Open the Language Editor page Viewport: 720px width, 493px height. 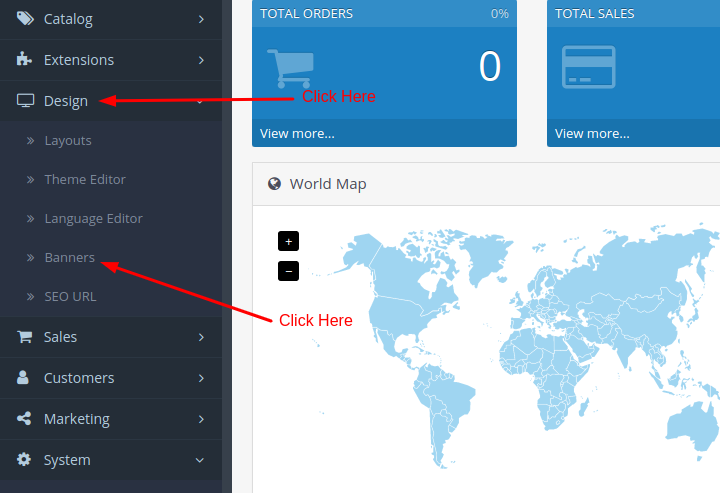[94, 218]
